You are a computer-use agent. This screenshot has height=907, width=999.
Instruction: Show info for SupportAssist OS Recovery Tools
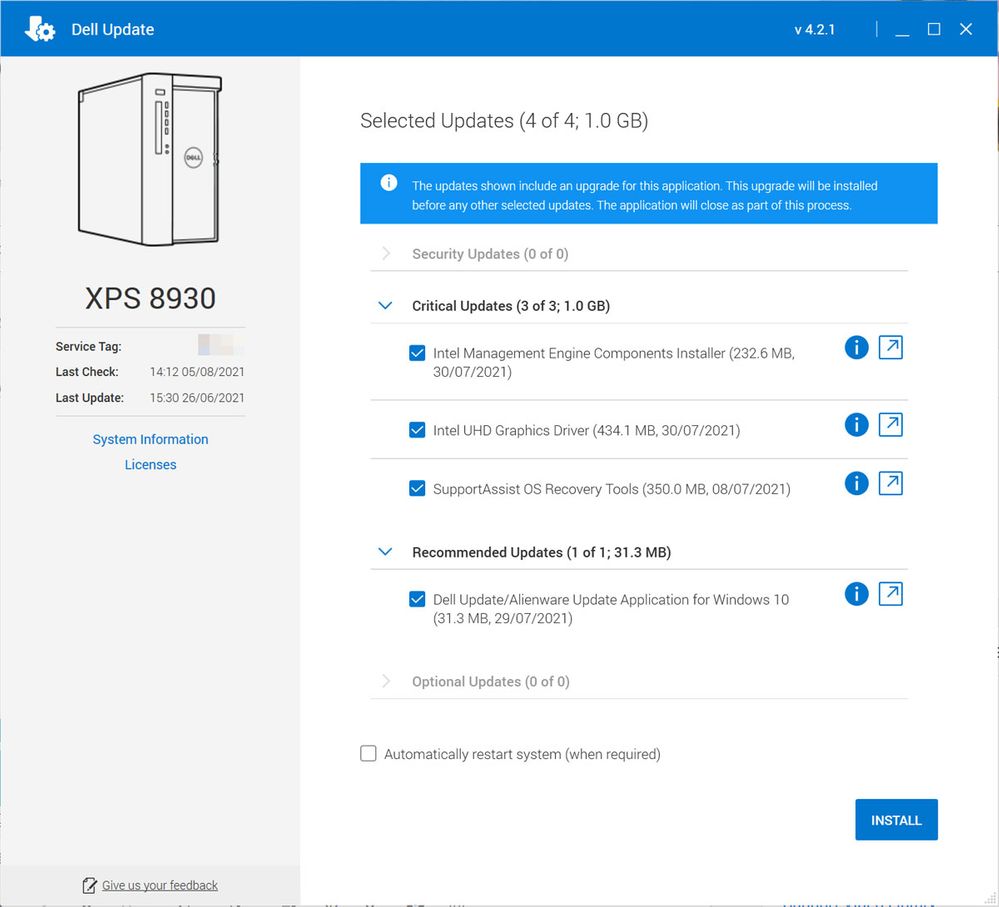(856, 483)
